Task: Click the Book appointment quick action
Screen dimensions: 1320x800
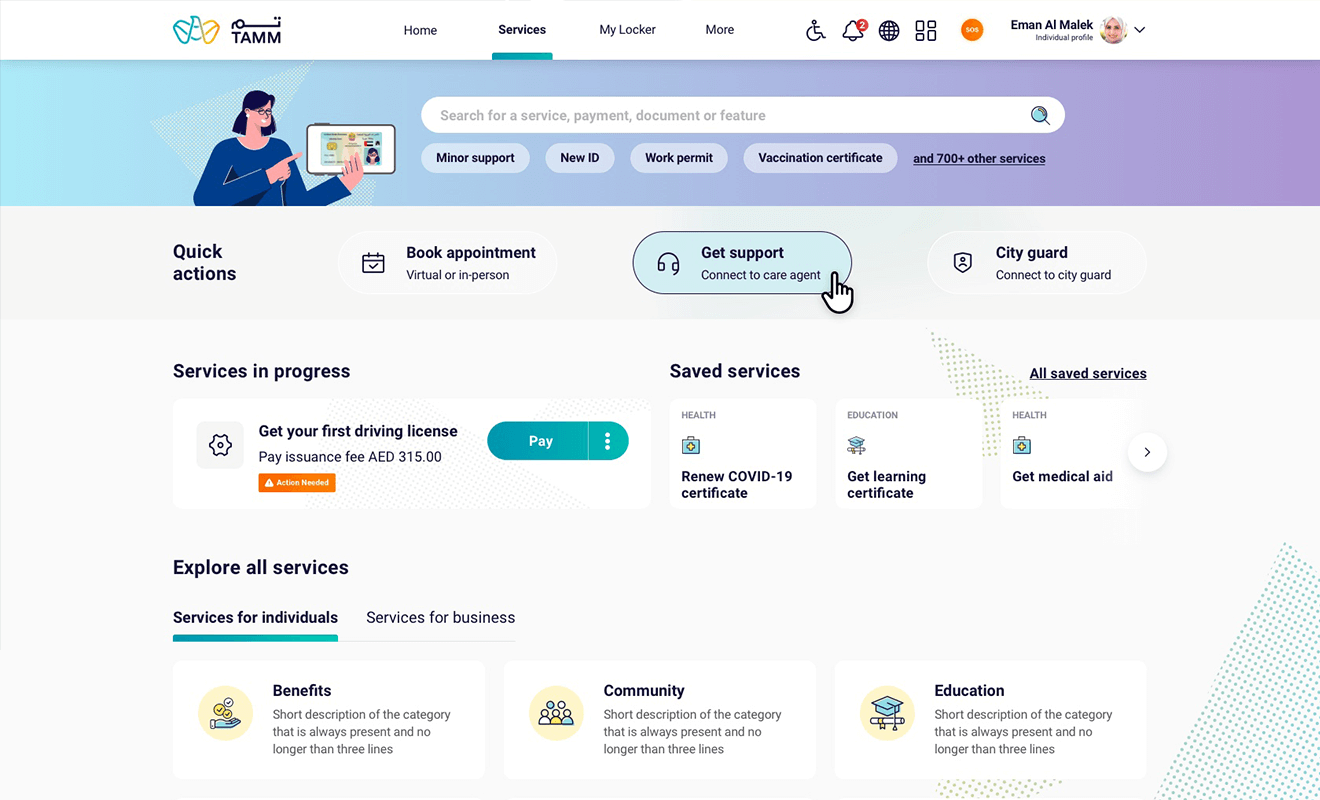Action: 447,263
